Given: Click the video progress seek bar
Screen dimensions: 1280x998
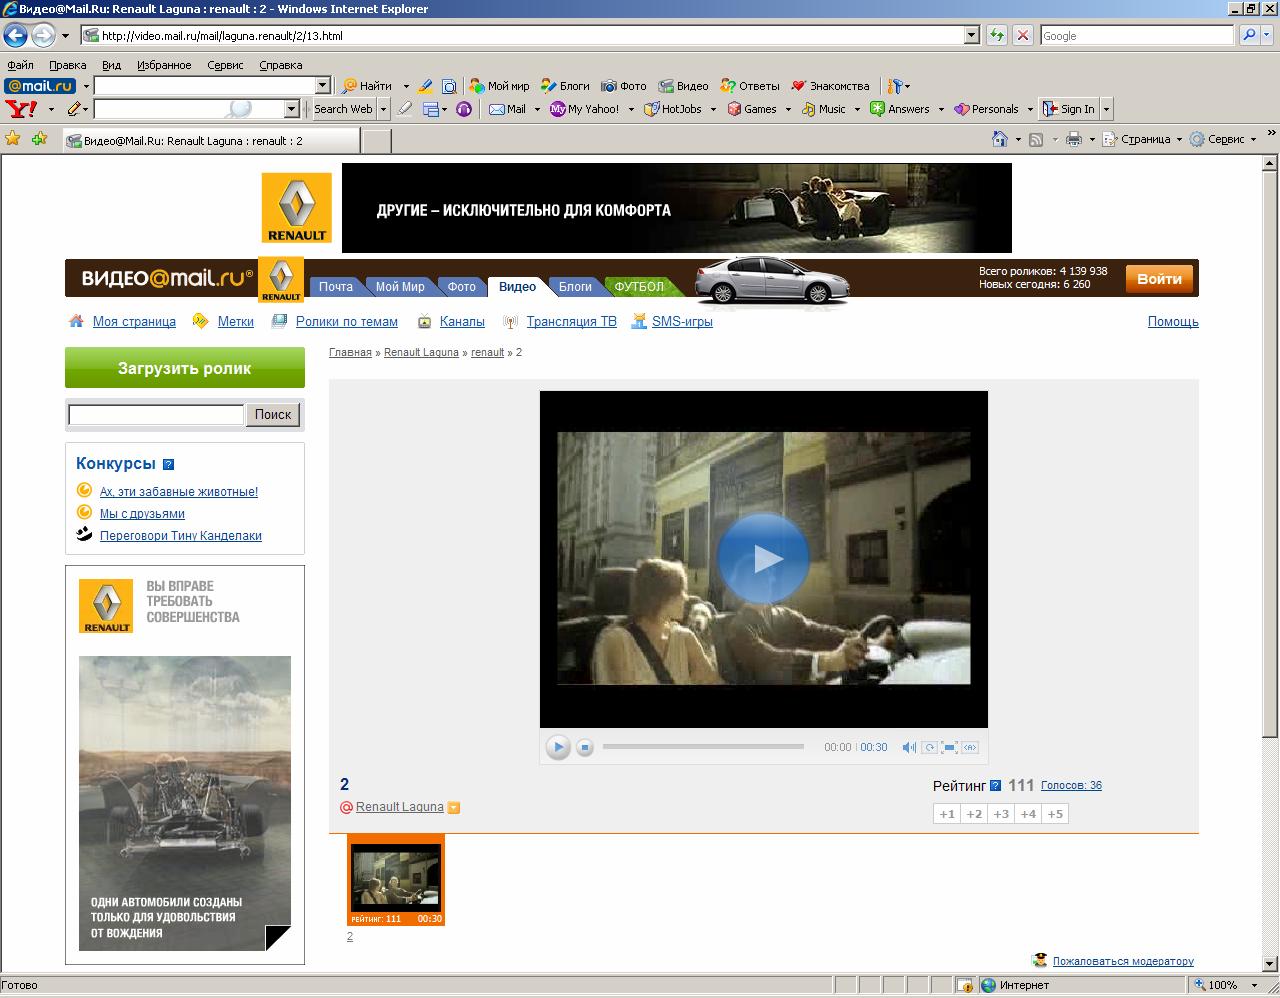Looking at the screenshot, I should tap(703, 746).
